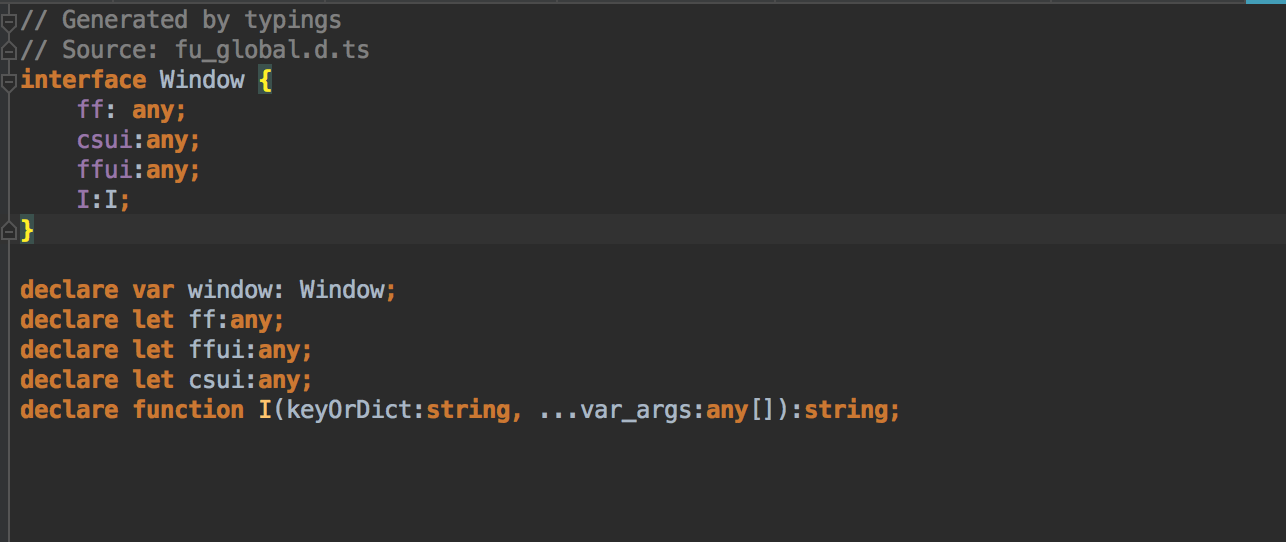Click 'csui' in the declare let statement
Image resolution: width=1286 pixels, height=542 pixels.
(216, 380)
